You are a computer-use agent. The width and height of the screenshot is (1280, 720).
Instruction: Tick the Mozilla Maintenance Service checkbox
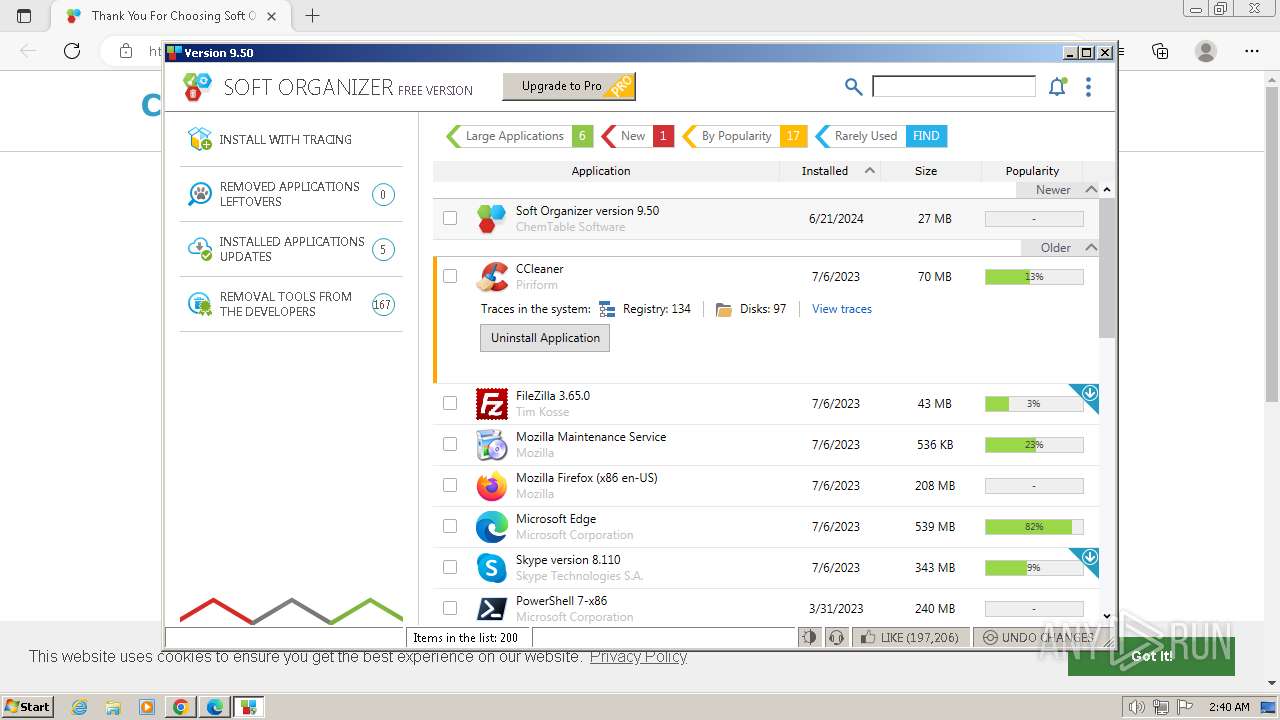450,444
